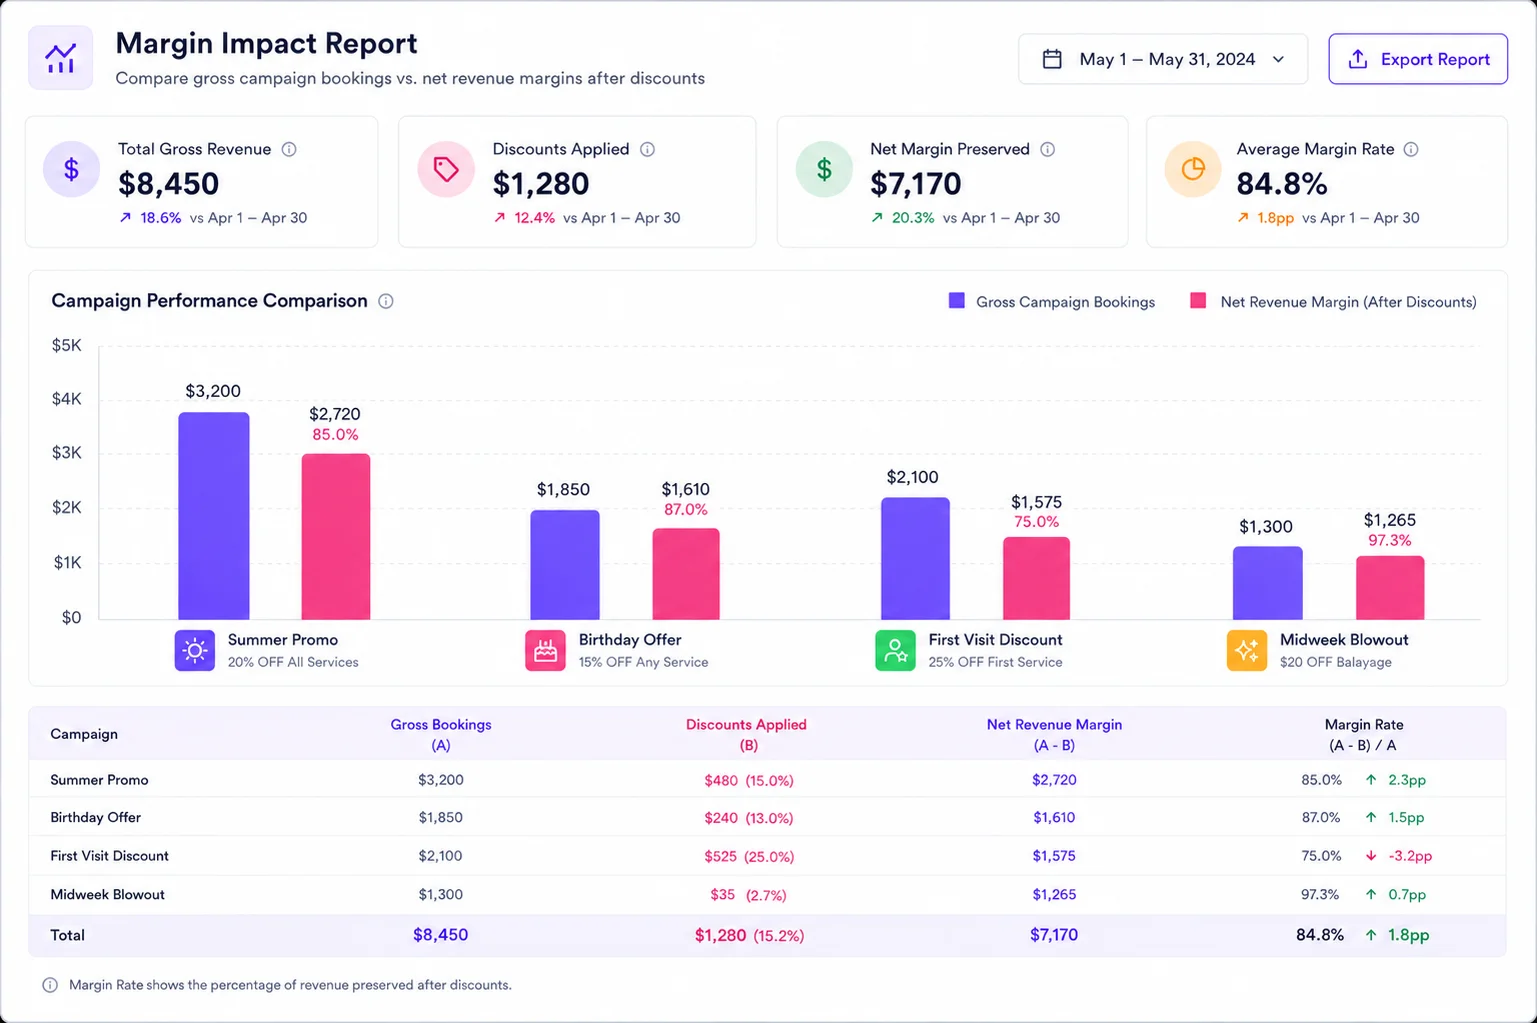Click the $2,100 First Visit Discount gross bar
Viewport: 1537px width, 1023px height.
[x=915, y=559]
